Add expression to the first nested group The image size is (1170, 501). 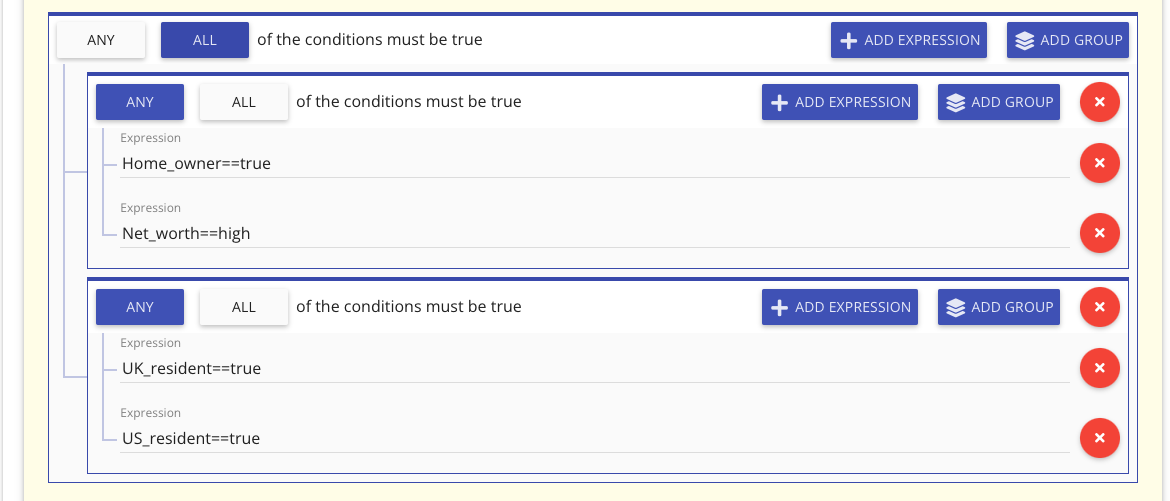(839, 102)
